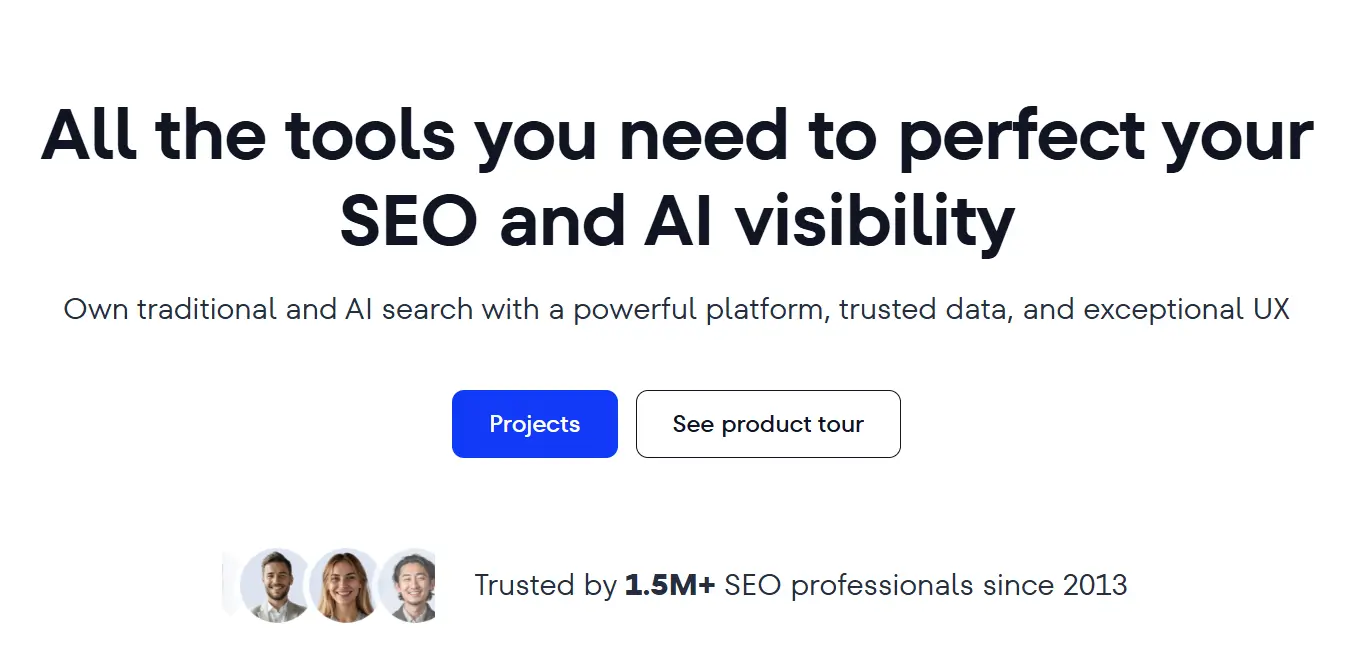Click 'AI search' in the subheading
This screenshot has width=1350, height=650.
(x=409, y=309)
